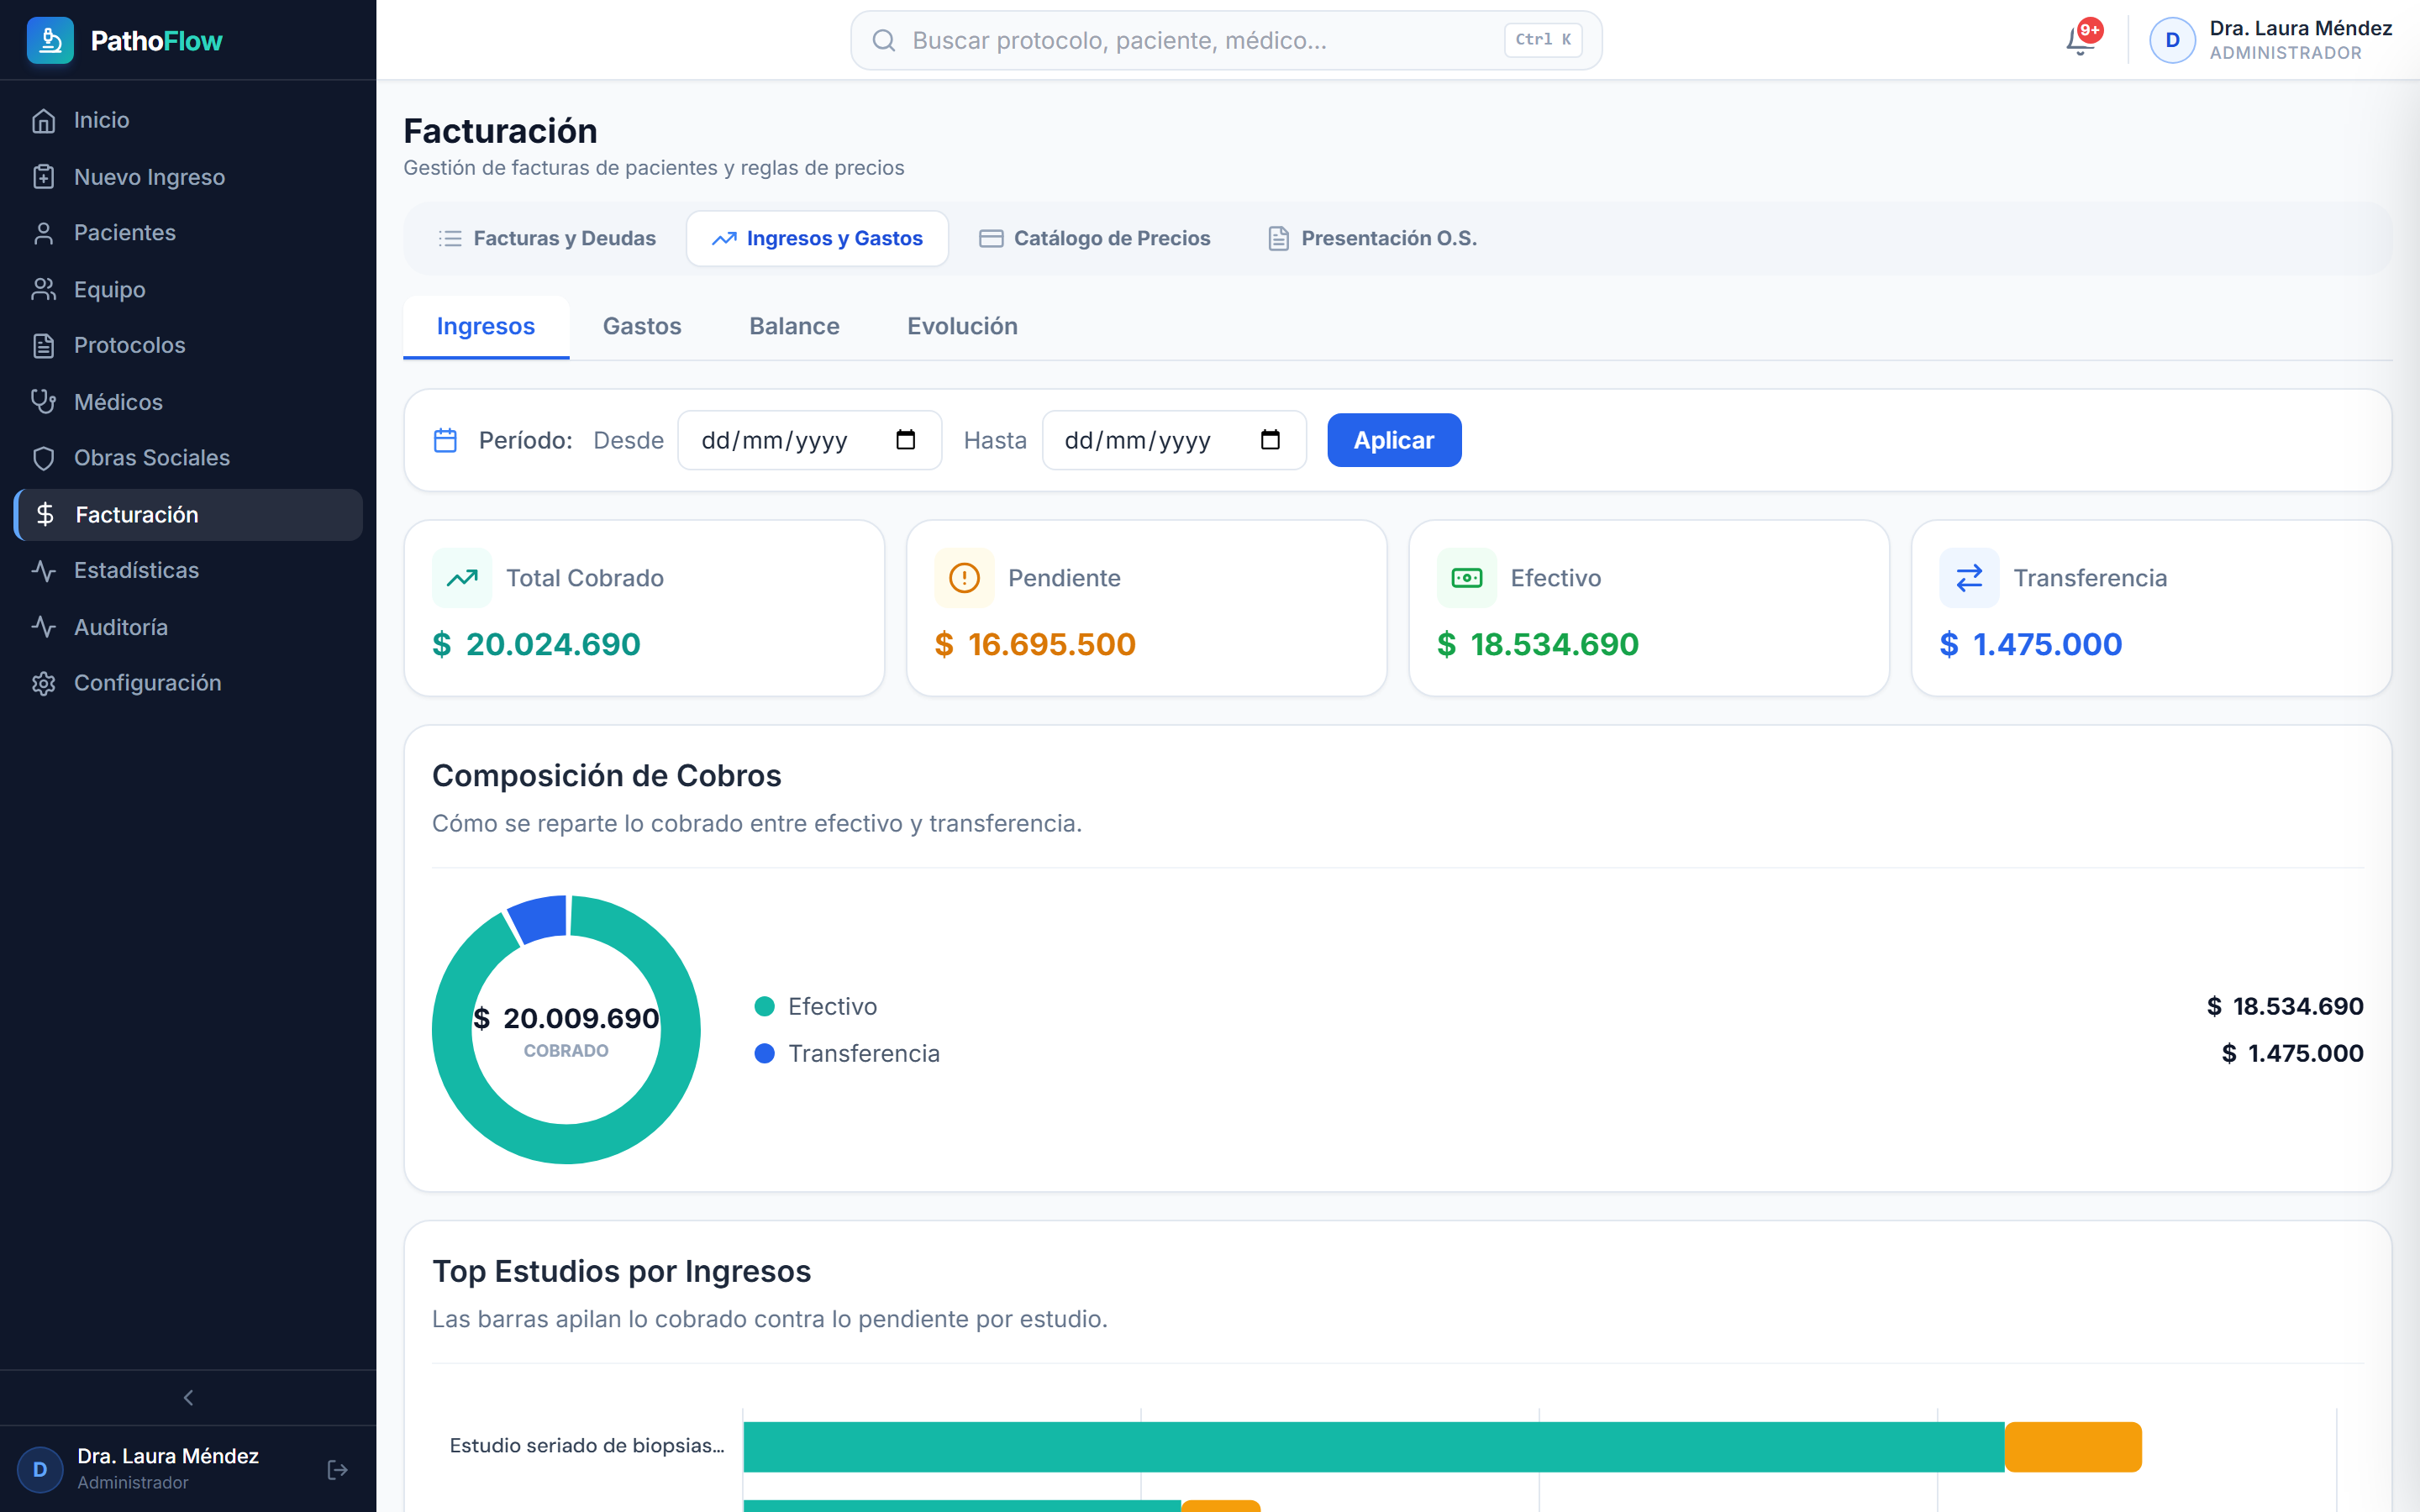Click the Configuración gear icon
Image resolution: width=2420 pixels, height=1512 pixels.
[43, 683]
